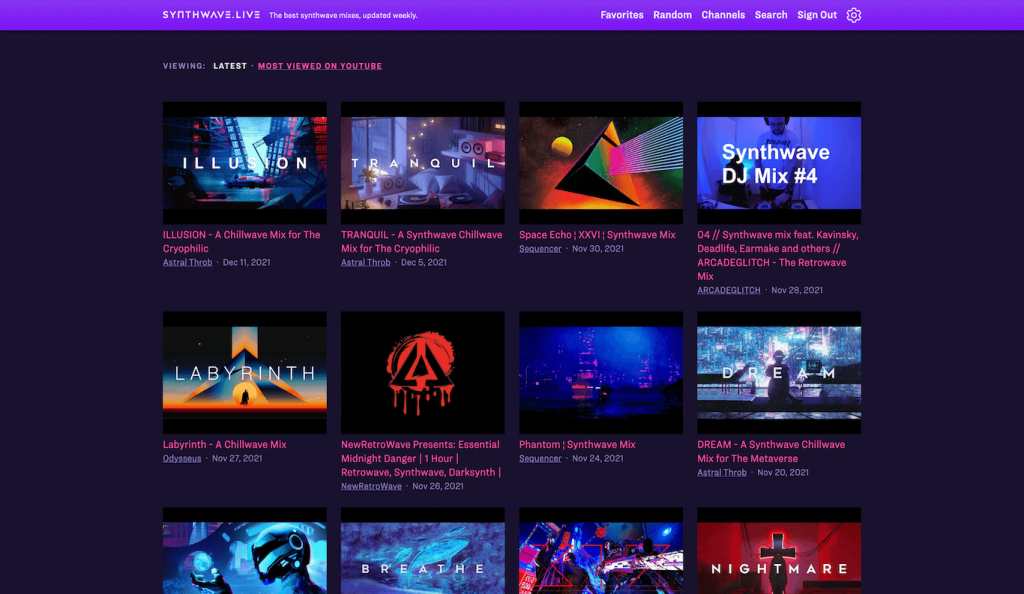Image resolution: width=1024 pixels, height=594 pixels.
Task: Visit Sequencer channel under Space Echo
Action: (x=540, y=249)
